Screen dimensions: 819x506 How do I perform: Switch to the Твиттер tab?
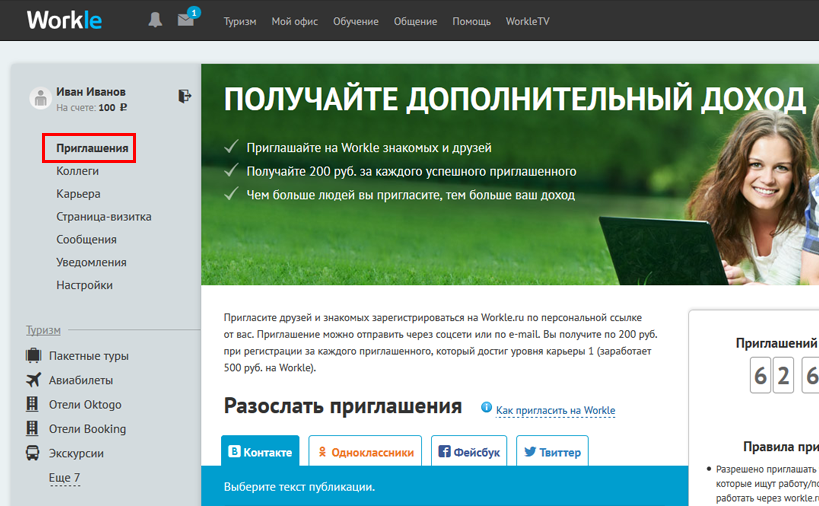(553, 451)
